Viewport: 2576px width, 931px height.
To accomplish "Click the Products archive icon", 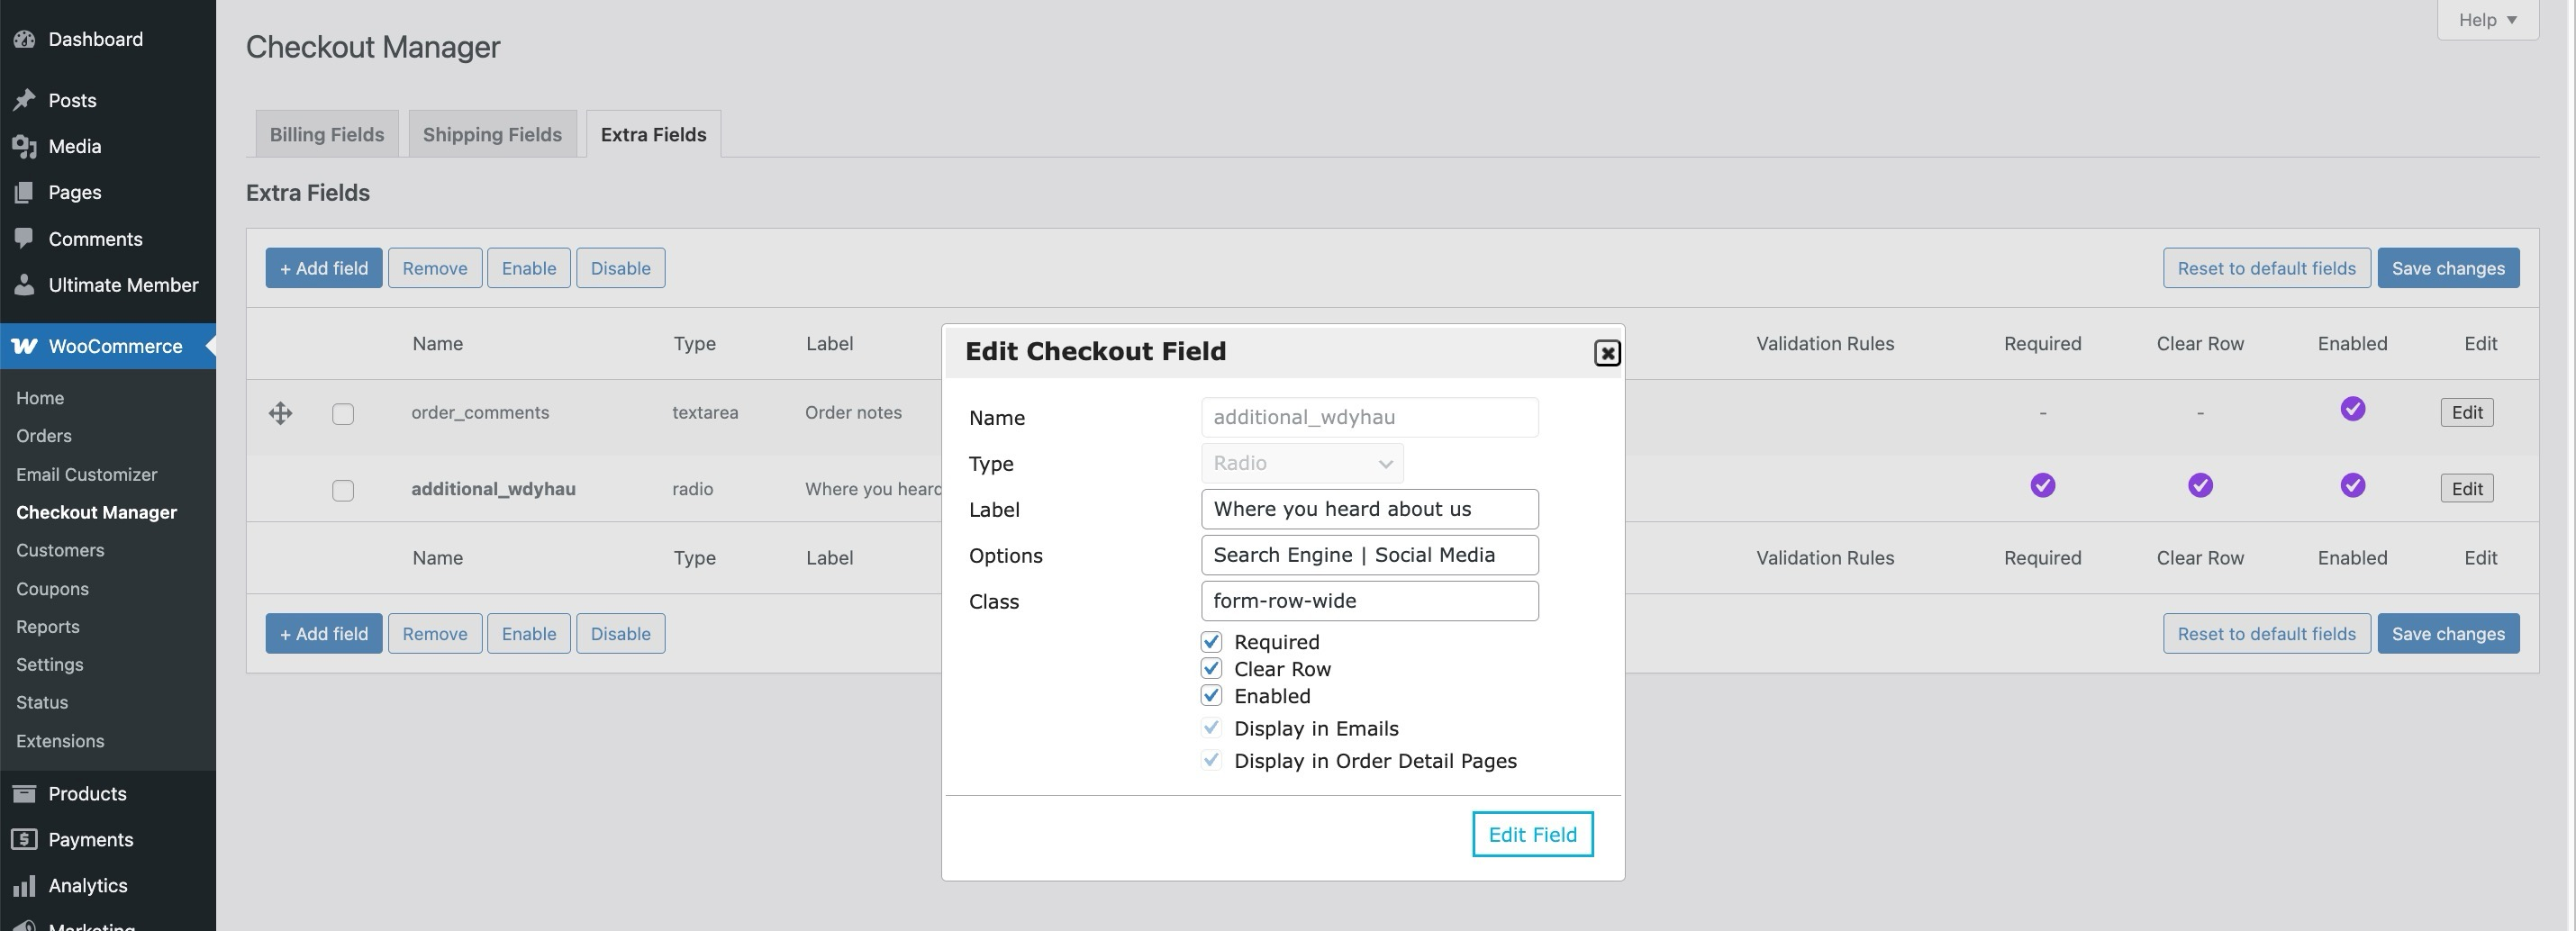I will (x=25, y=794).
